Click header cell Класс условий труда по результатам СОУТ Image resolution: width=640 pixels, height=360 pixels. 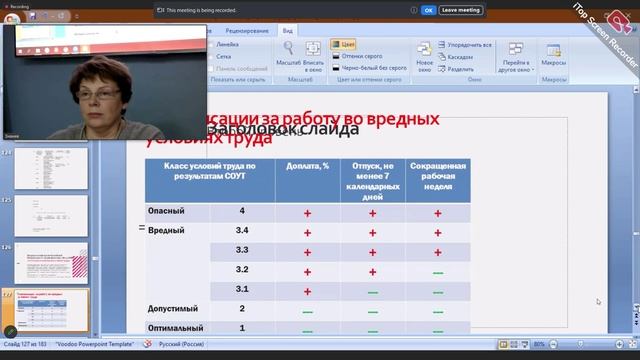click(x=210, y=180)
